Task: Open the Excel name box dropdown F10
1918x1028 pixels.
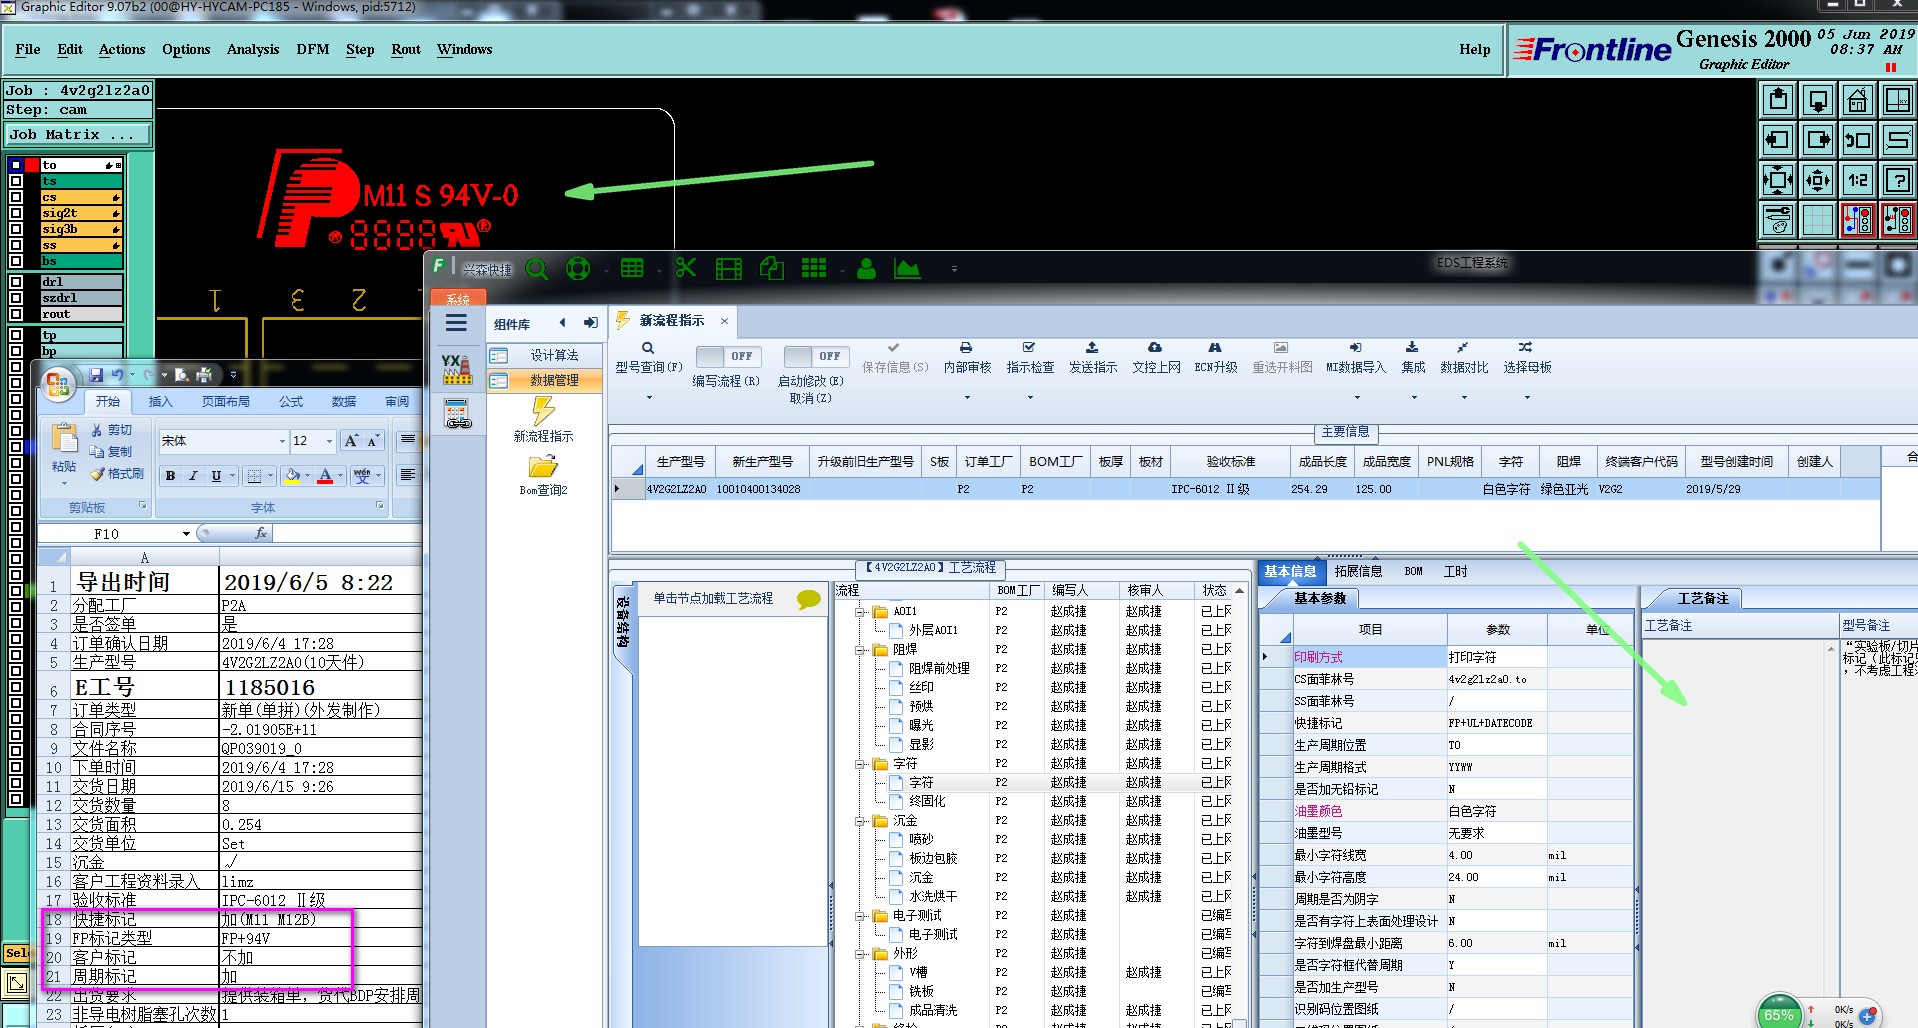Action: pyautogui.click(x=186, y=534)
